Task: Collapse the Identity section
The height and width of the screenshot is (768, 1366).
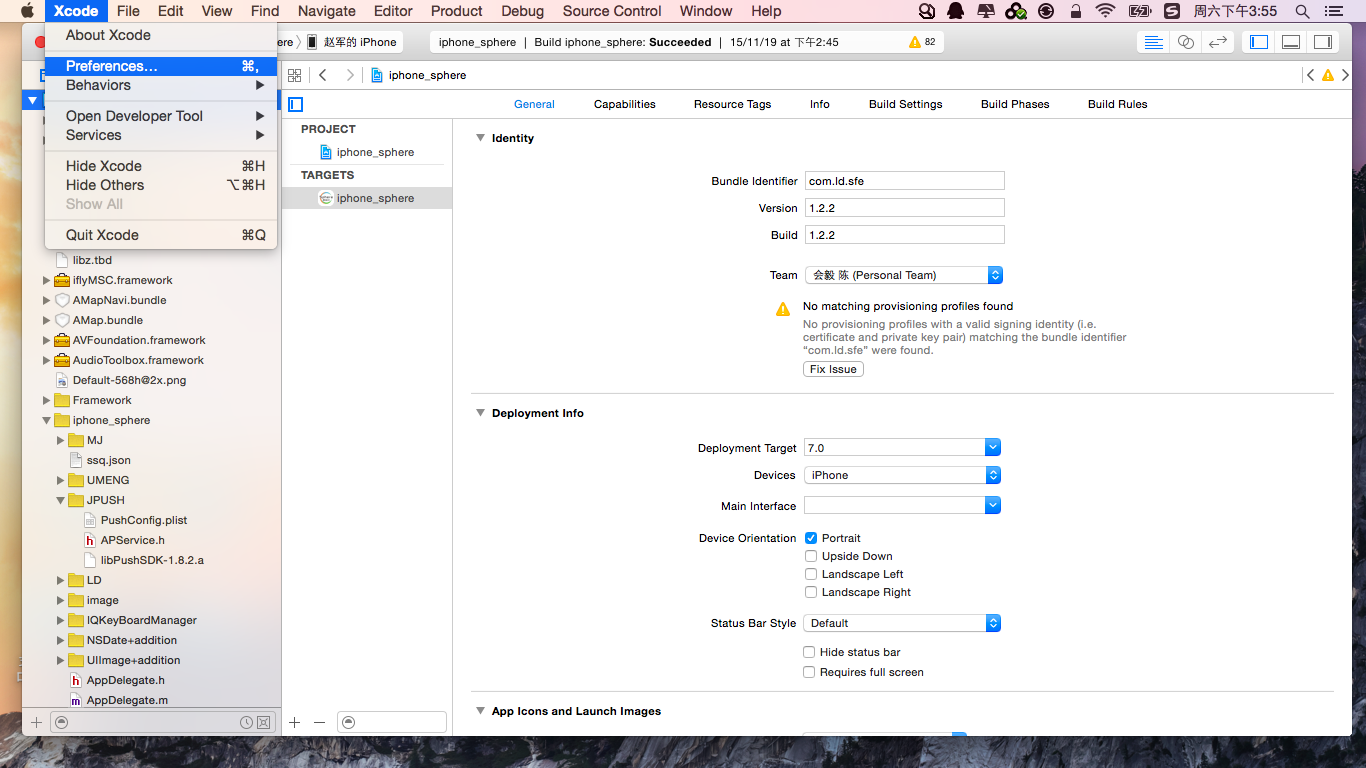Action: [x=480, y=138]
